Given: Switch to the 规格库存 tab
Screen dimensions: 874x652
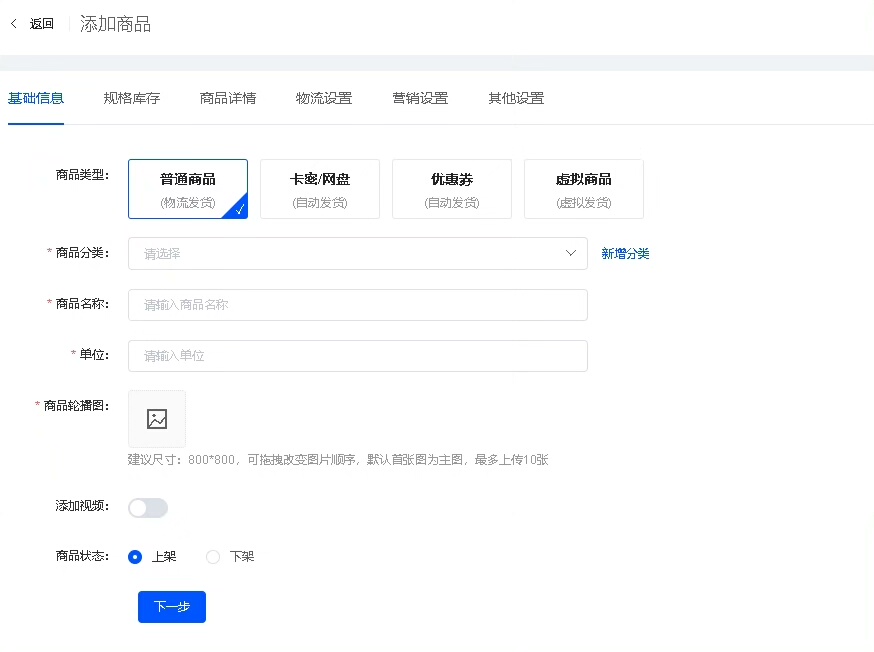Looking at the screenshot, I should pyautogui.click(x=131, y=98).
